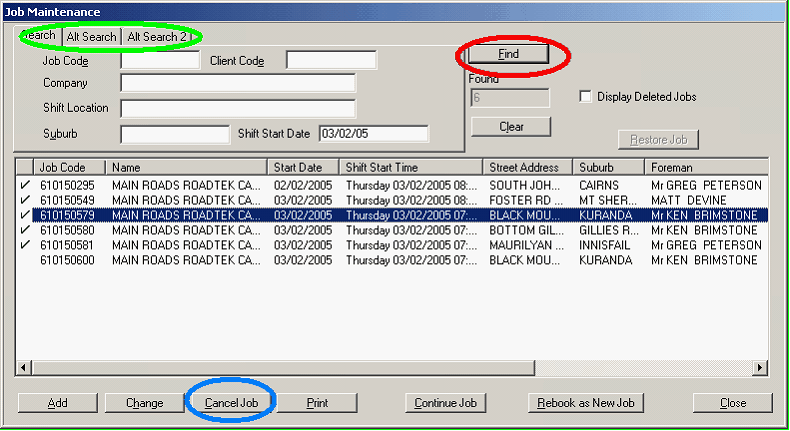This screenshot has height=431, width=790.
Task: Click Rebook as New Job
Action: tap(586, 403)
